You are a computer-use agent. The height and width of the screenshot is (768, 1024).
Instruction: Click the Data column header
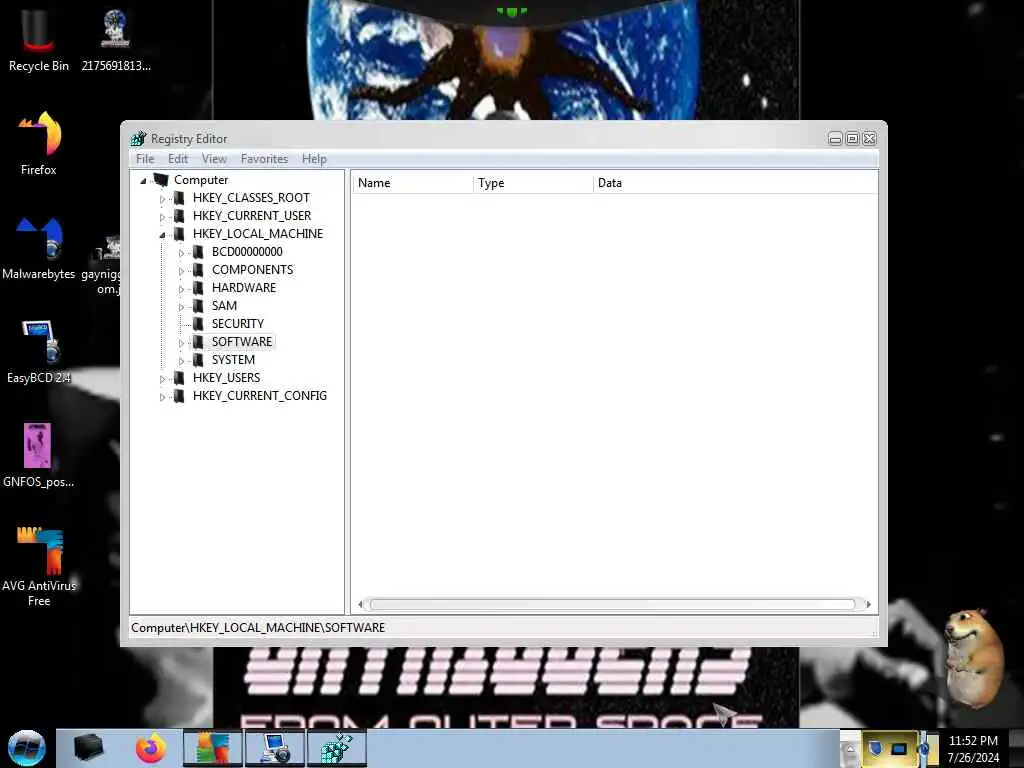(735, 183)
